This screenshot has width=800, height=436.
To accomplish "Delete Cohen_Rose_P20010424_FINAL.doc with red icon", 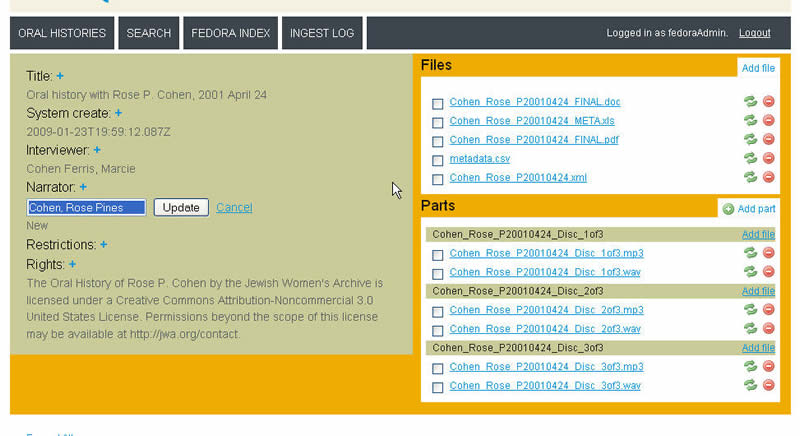I will (768, 101).
